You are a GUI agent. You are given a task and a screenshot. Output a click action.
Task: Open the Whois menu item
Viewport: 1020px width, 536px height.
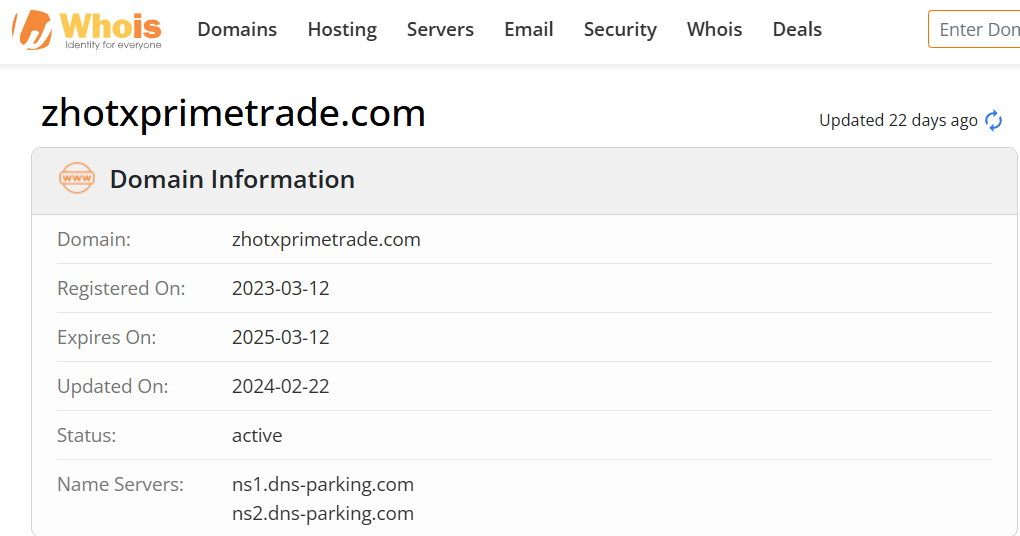click(714, 29)
